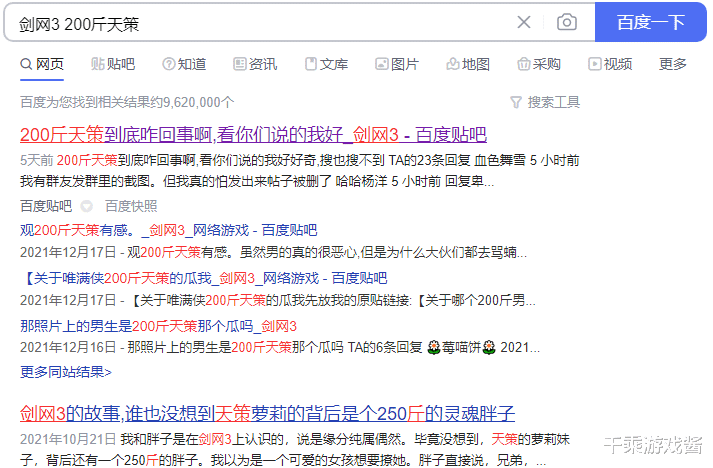
Task: Open 搜索工具 filter options
Action: pos(545,102)
